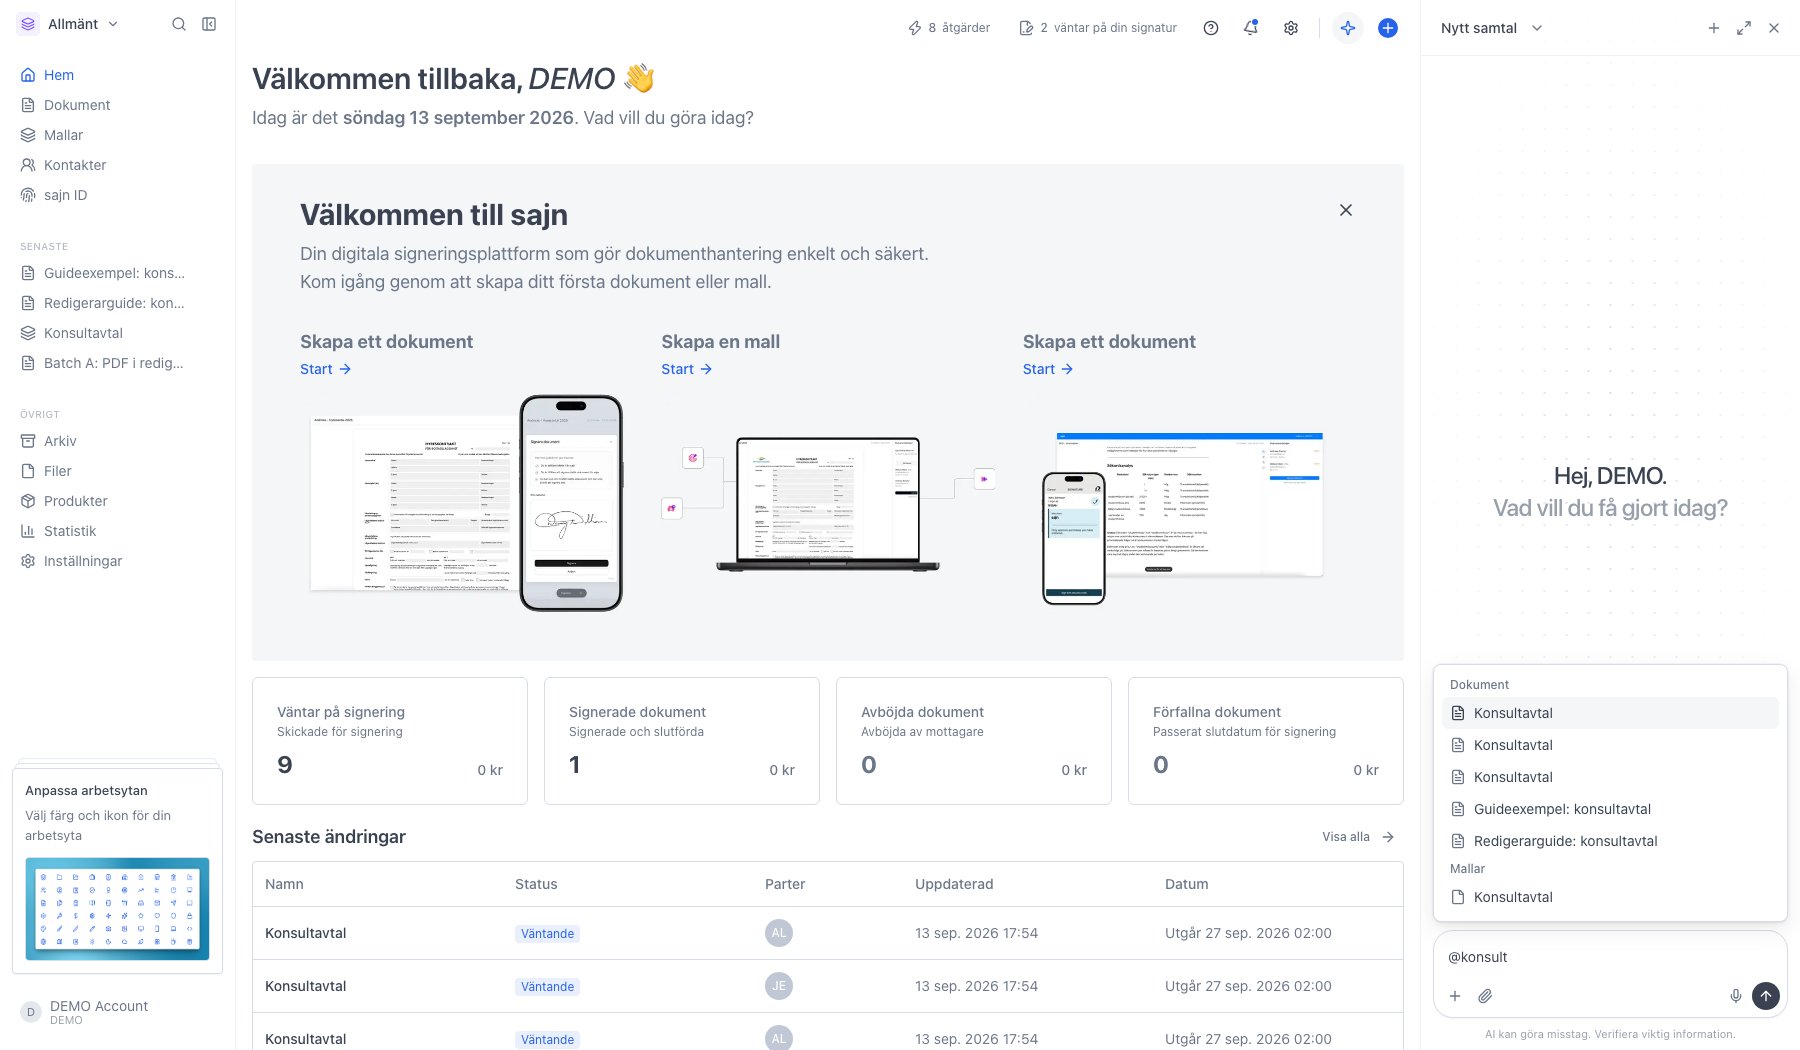Expand the chat panel to fullscreen
1800x1050 pixels.
pos(1744,28)
